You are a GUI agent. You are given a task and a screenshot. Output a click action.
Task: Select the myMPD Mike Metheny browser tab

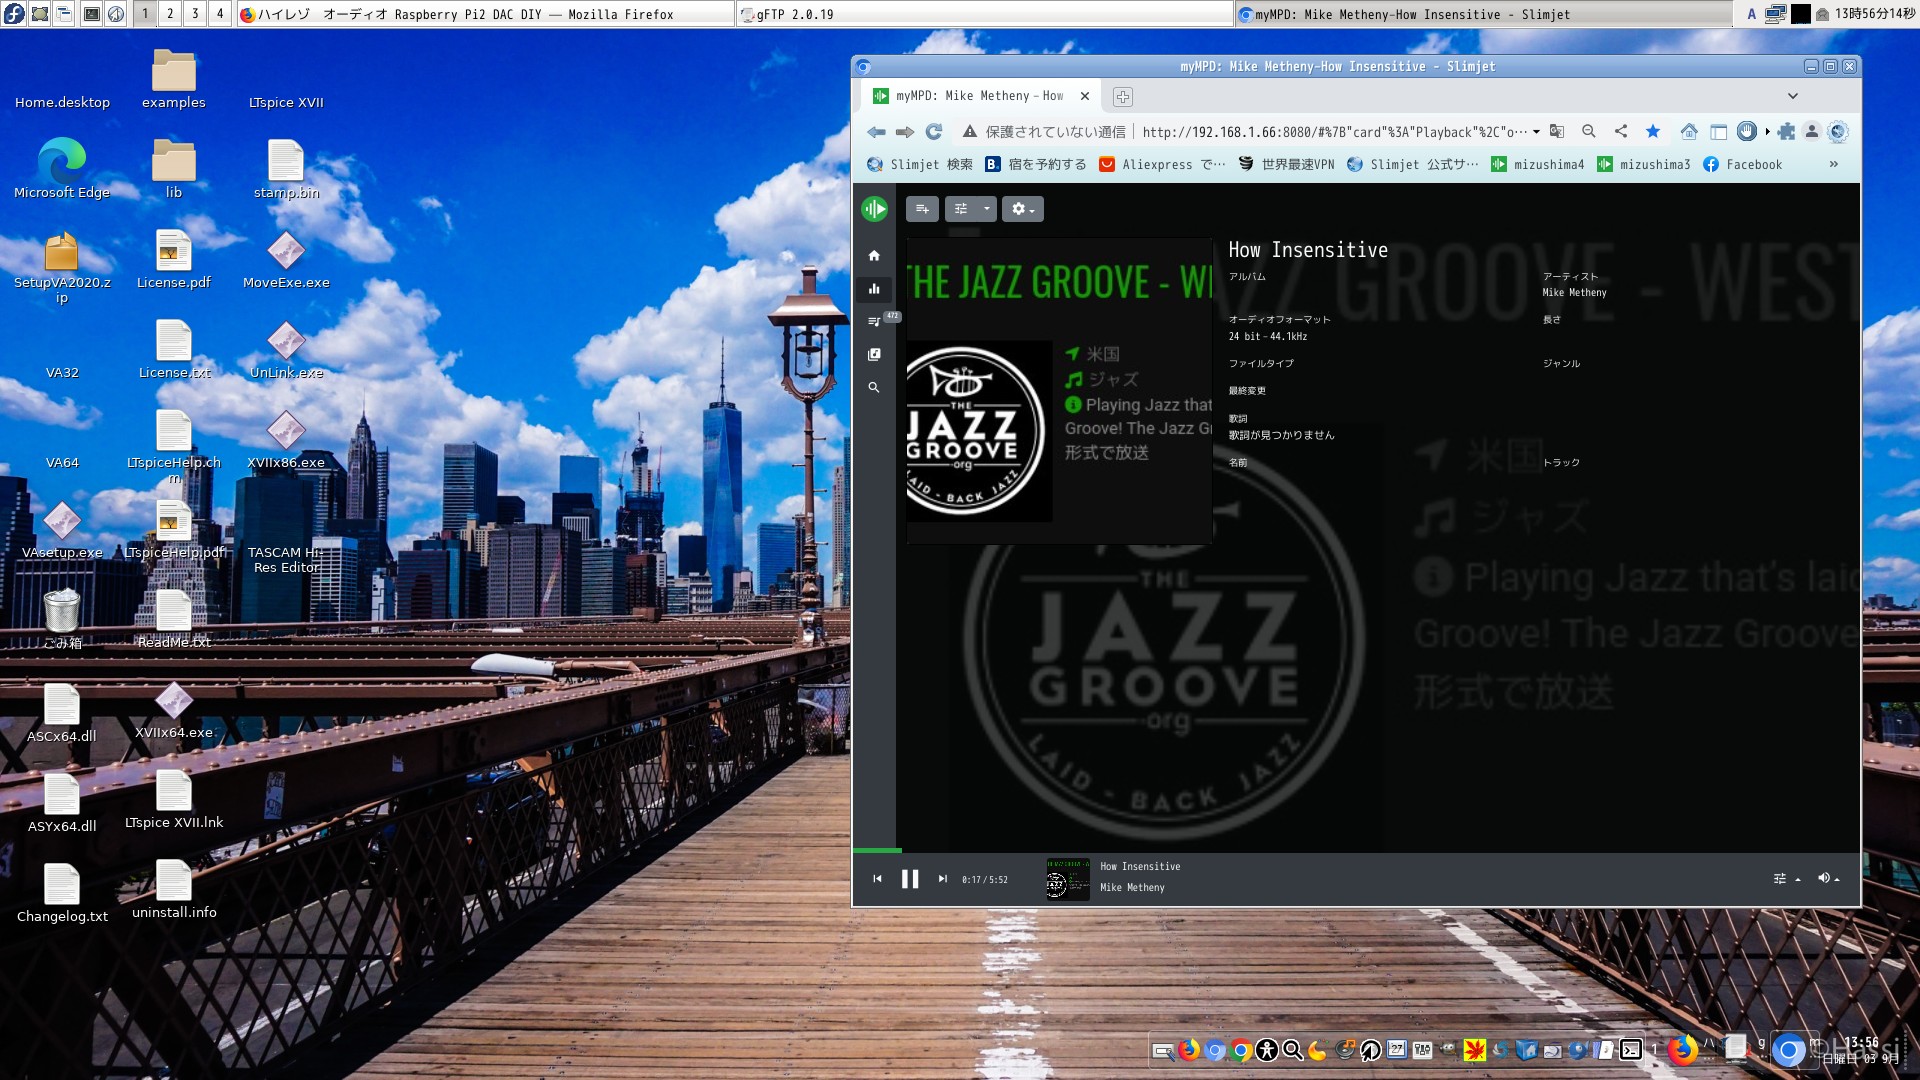[980, 96]
